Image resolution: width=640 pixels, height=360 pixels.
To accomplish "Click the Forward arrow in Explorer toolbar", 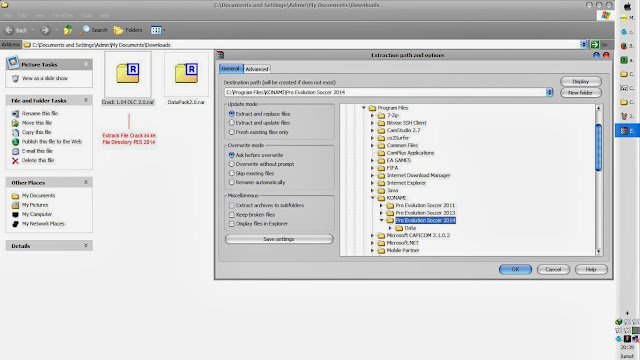I will click(x=45, y=30).
